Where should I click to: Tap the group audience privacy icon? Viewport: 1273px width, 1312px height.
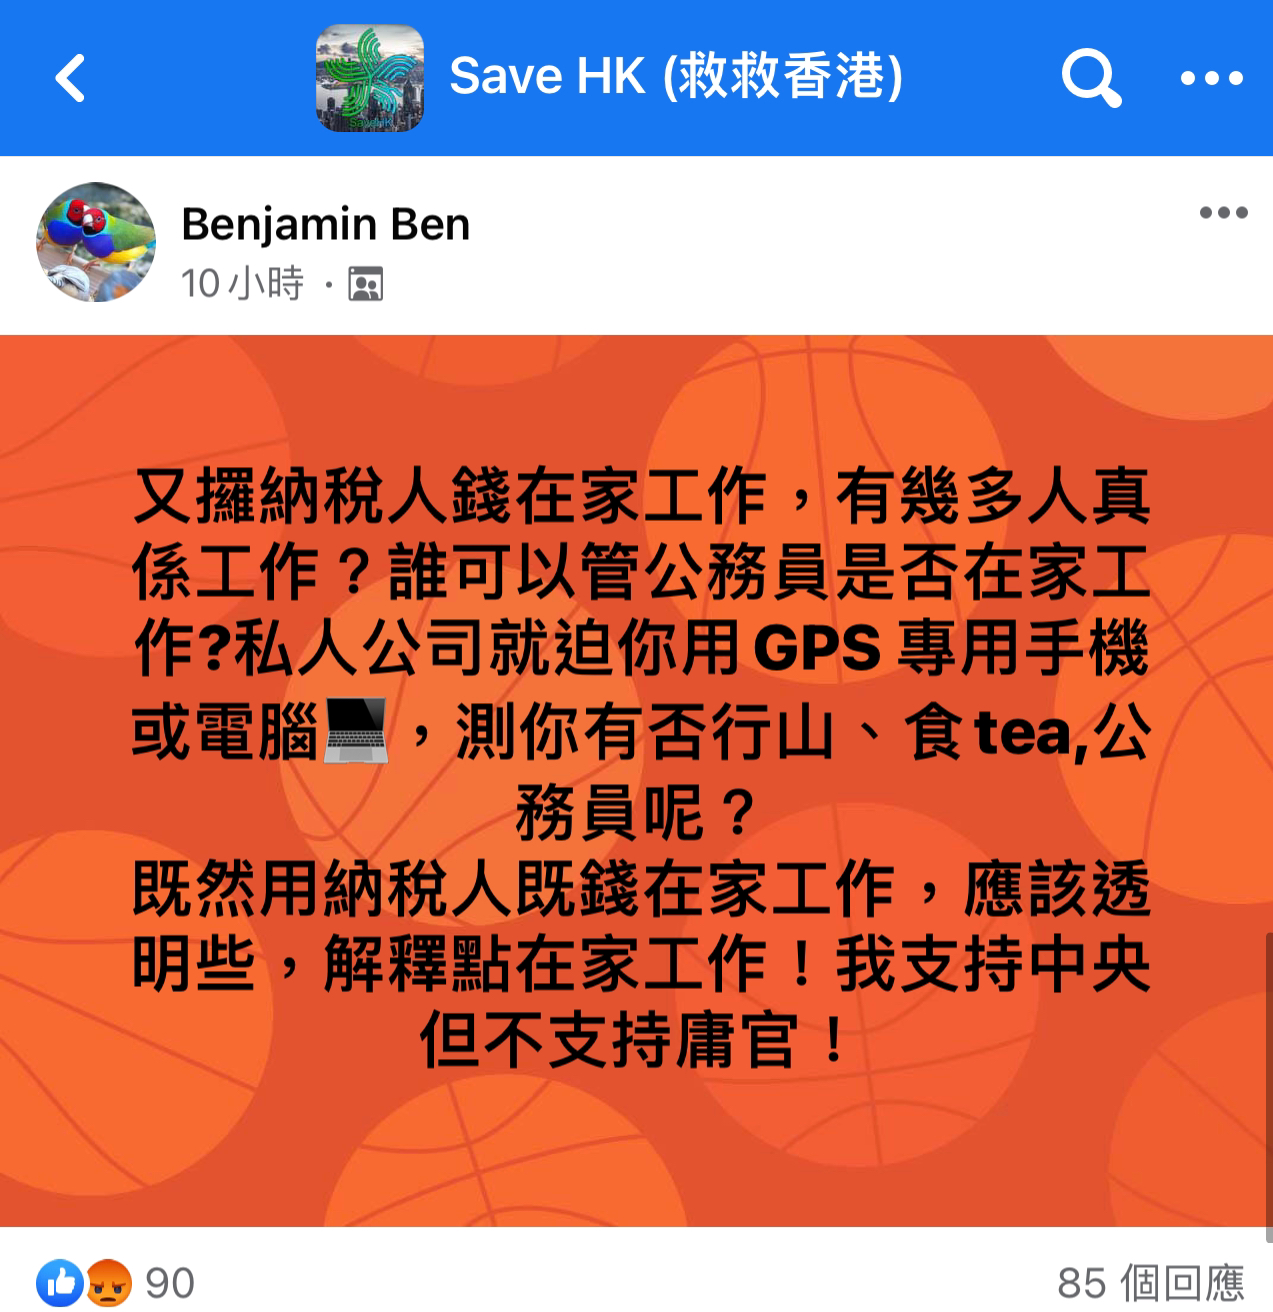365,285
